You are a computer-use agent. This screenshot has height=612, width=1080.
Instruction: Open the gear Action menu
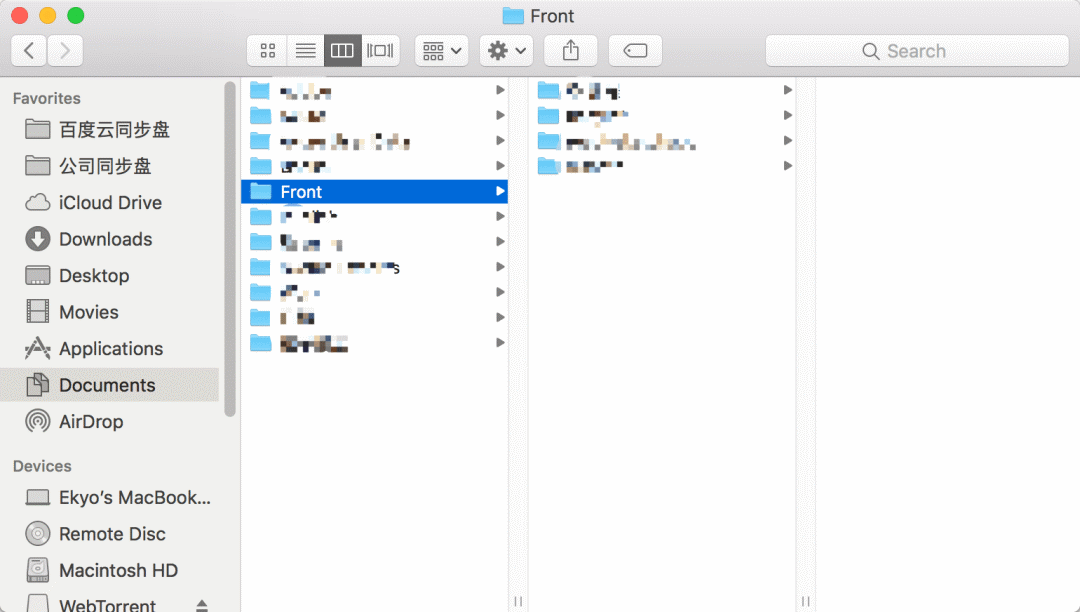(x=506, y=51)
